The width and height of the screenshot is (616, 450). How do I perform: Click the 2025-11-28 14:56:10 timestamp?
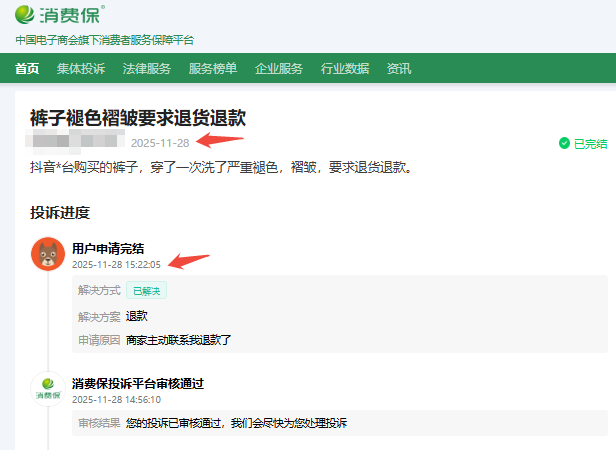point(116,399)
